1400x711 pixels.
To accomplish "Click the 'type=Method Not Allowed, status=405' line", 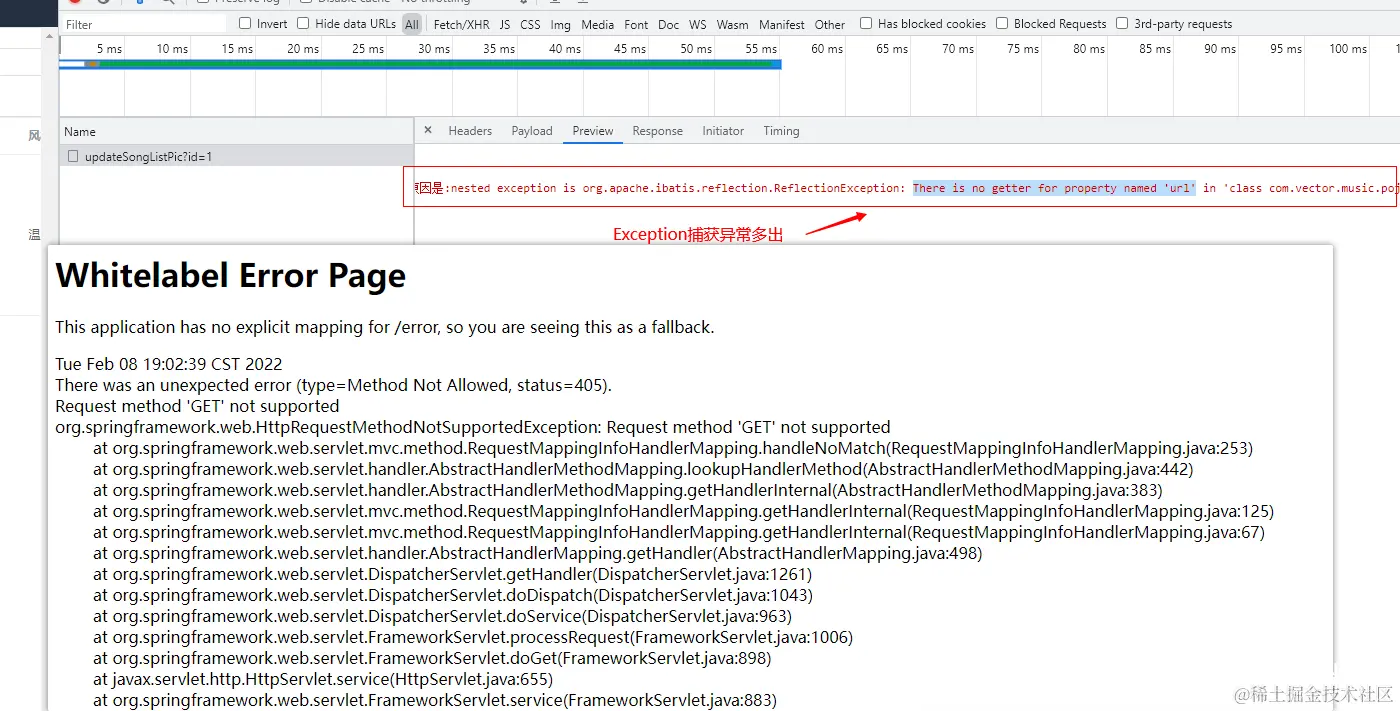I will pyautogui.click(x=333, y=385).
